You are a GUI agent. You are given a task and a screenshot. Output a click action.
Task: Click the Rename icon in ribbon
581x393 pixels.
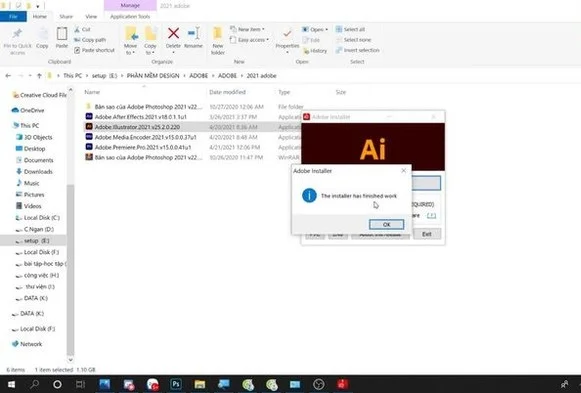193,34
